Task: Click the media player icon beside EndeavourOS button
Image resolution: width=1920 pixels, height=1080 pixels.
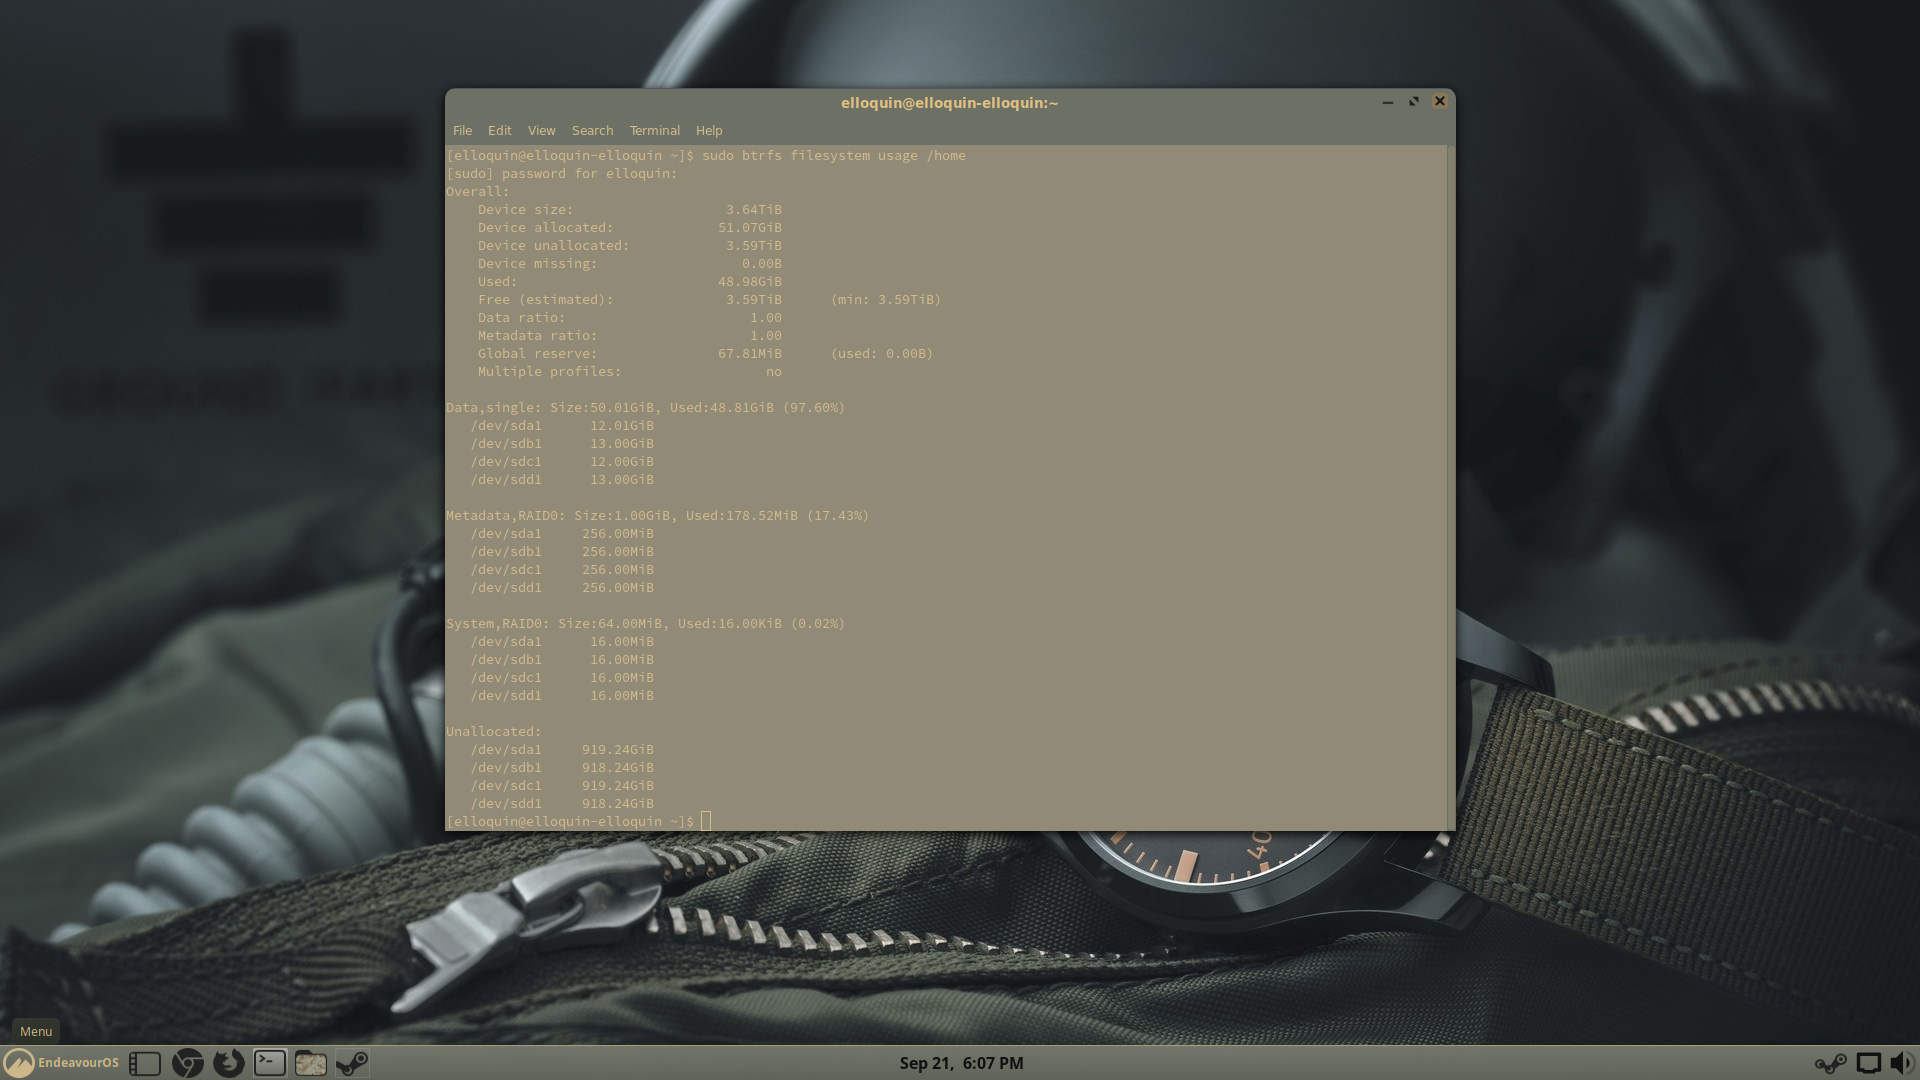Action: coord(145,1063)
